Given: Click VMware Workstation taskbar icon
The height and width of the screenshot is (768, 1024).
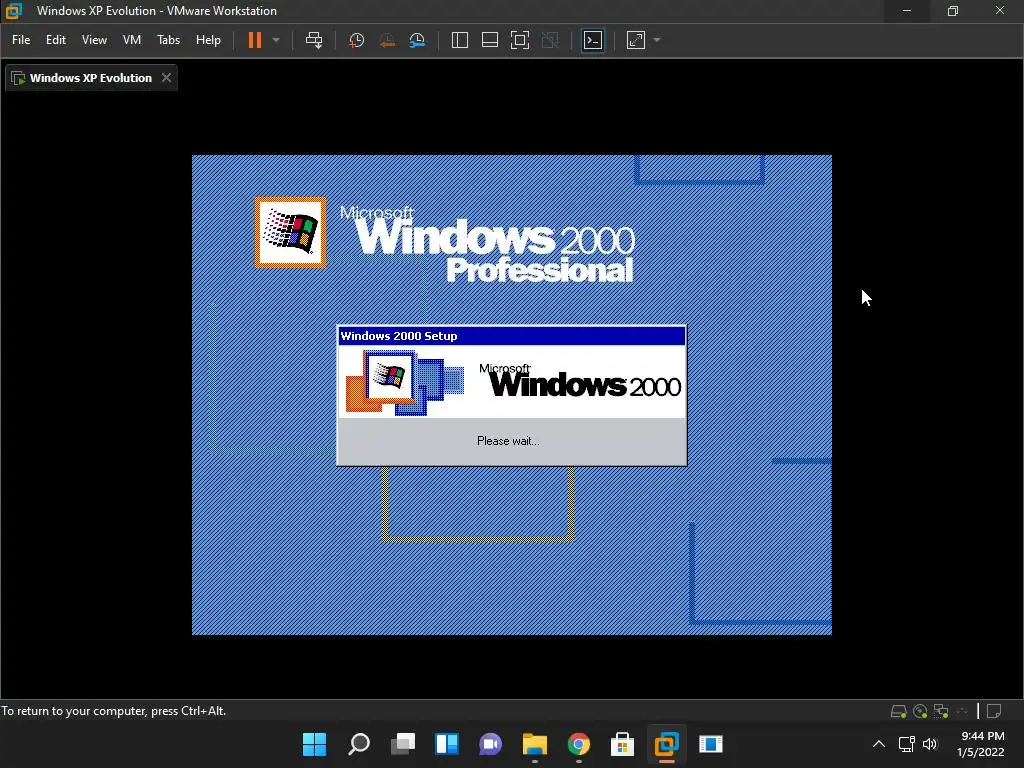Looking at the screenshot, I should [x=667, y=744].
